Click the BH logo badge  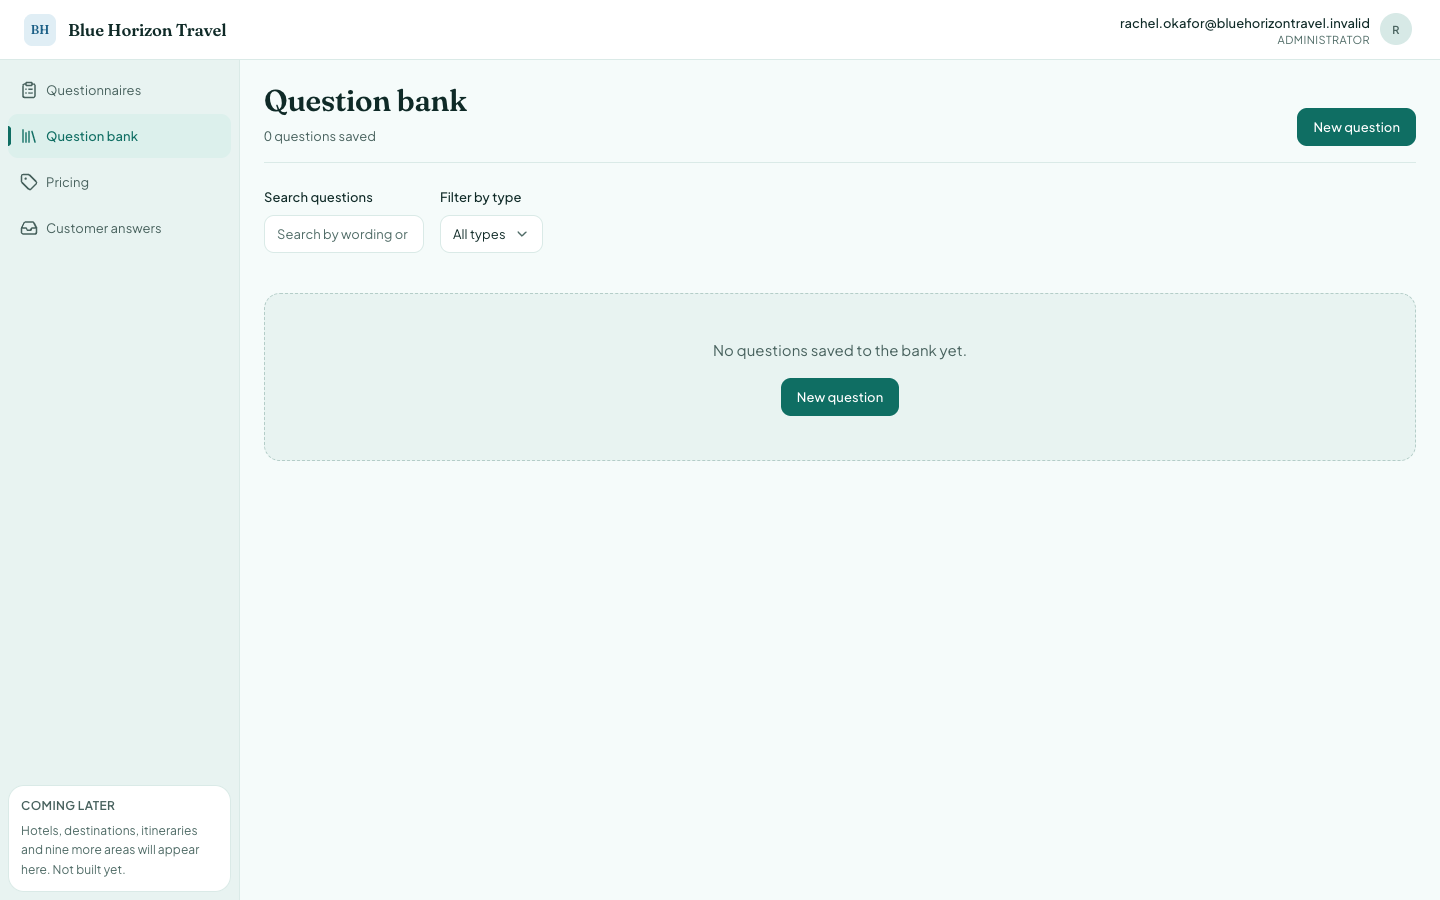[40, 30]
